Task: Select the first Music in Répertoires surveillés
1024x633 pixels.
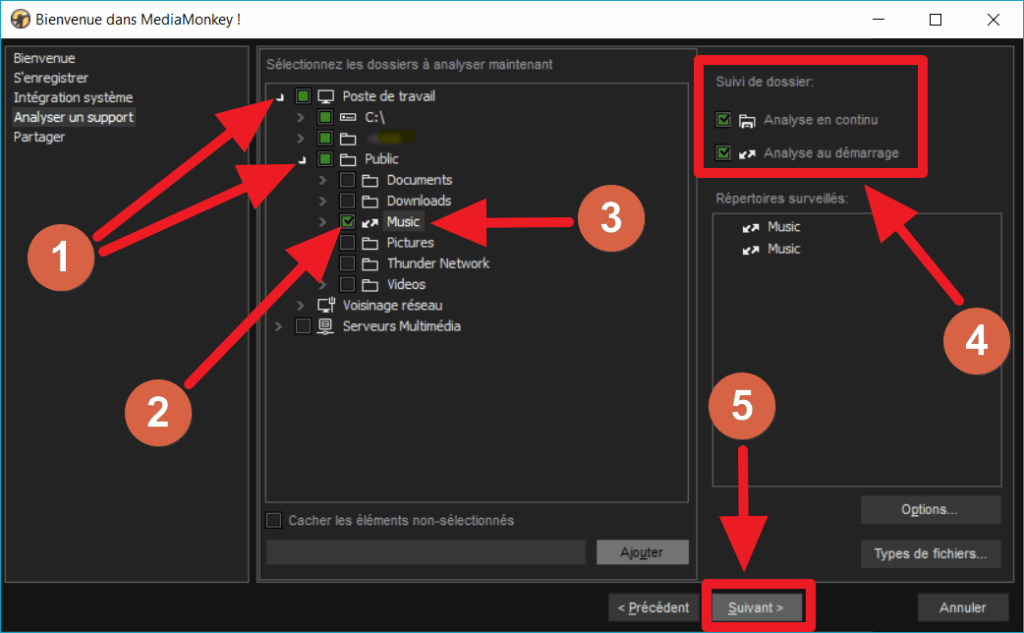Action: 784,227
